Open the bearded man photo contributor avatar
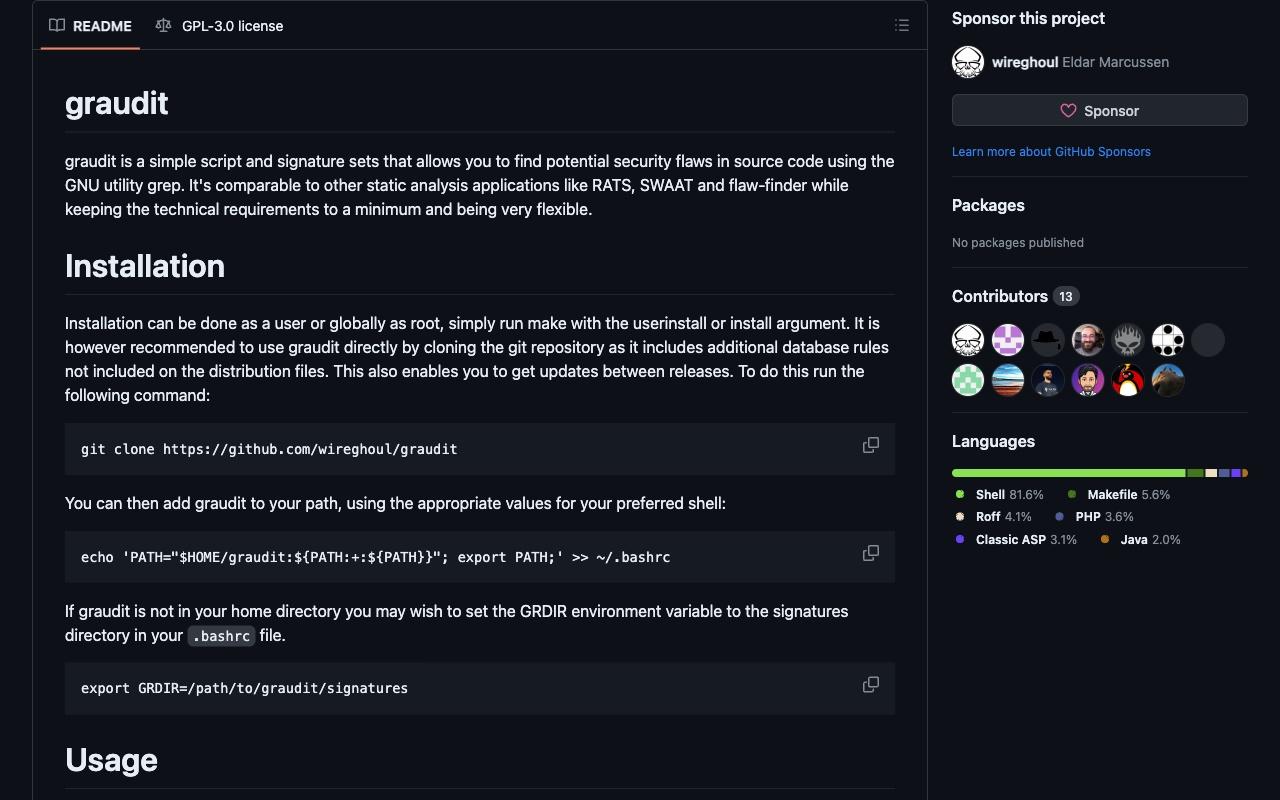This screenshot has height=800, width=1280. tap(1088, 340)
